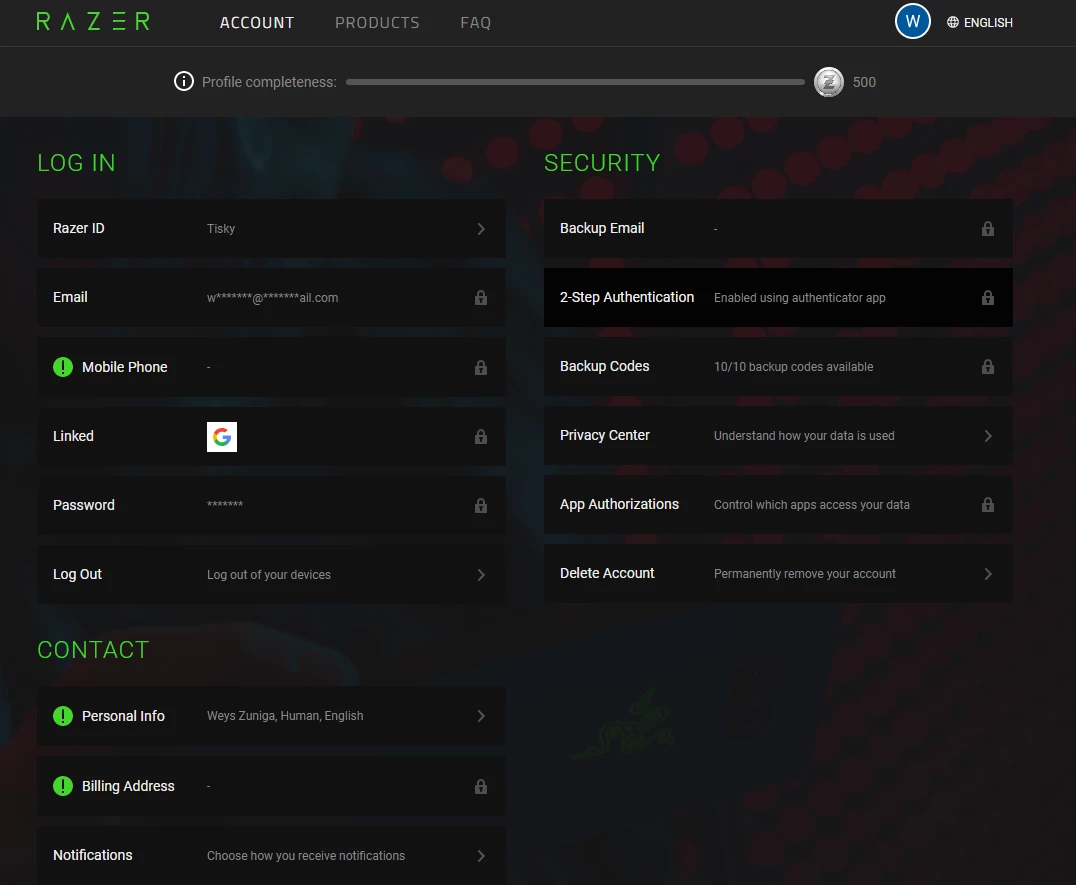The width and height of the screenshot is (1076, 885).
Task: Click the 'Tisky' Razer ID value
Action: click(221, 228)
